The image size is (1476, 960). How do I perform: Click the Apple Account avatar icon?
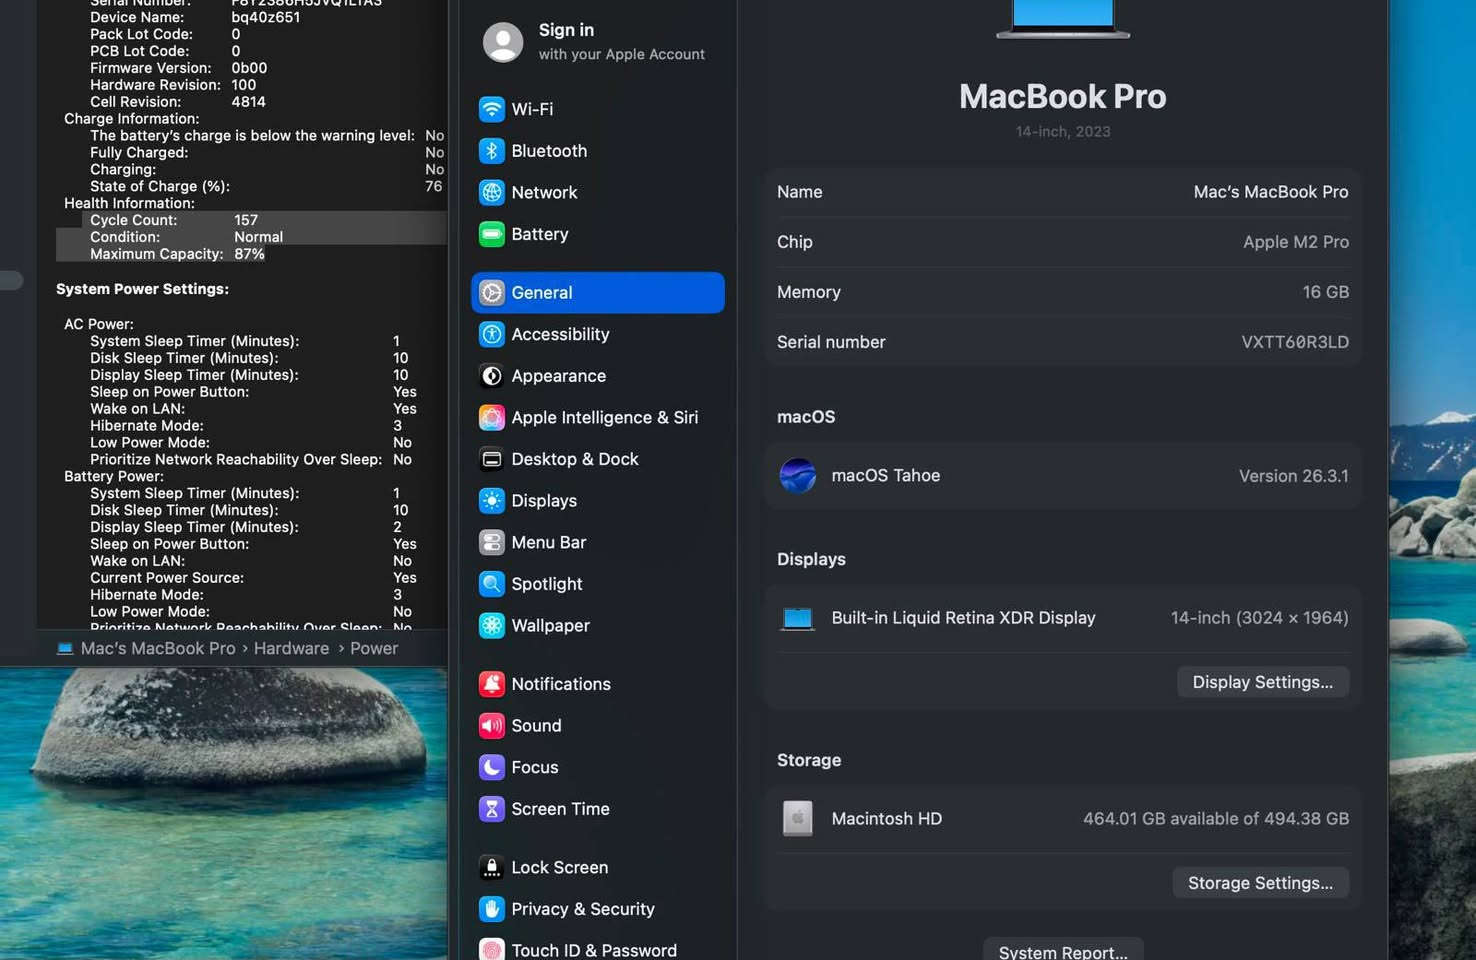tap(503, 42)
